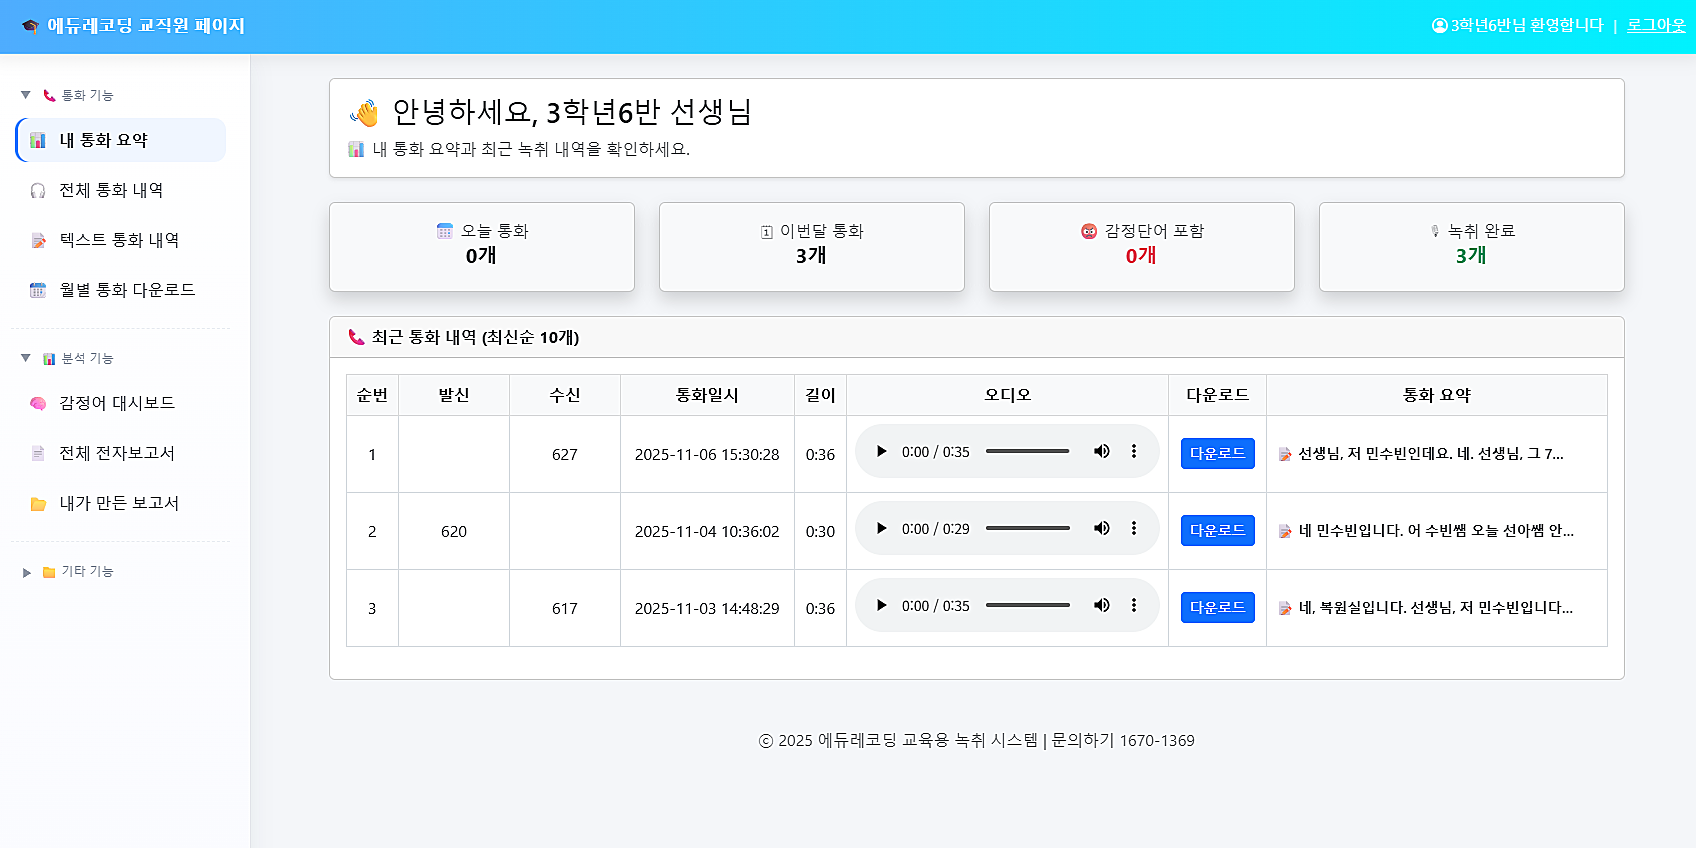Click the 감정단어 포함 stat card

click(1142, 247)
